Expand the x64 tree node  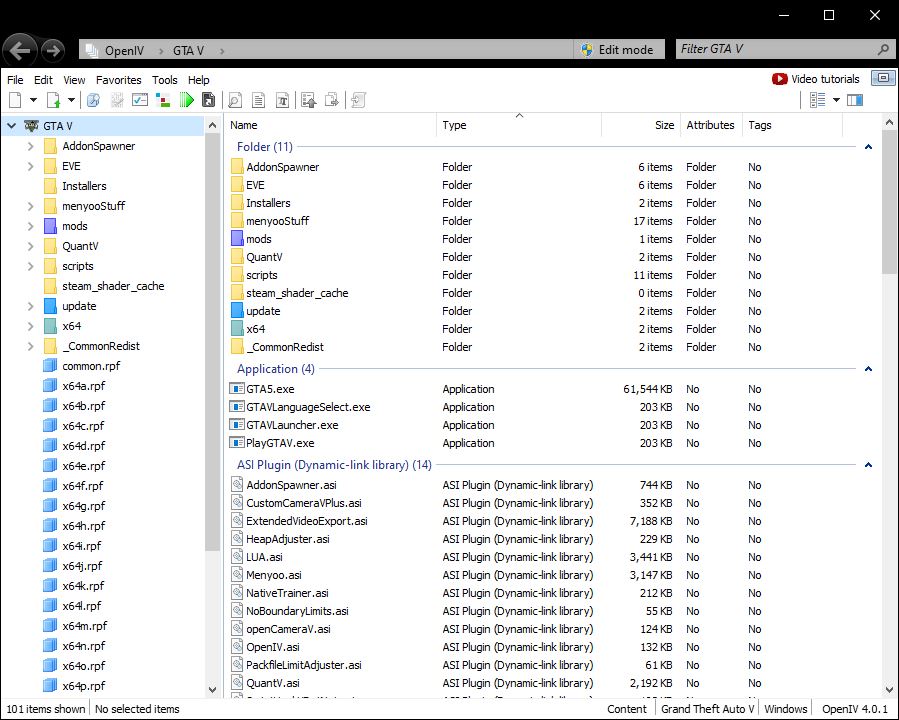[x=31, y=326]
